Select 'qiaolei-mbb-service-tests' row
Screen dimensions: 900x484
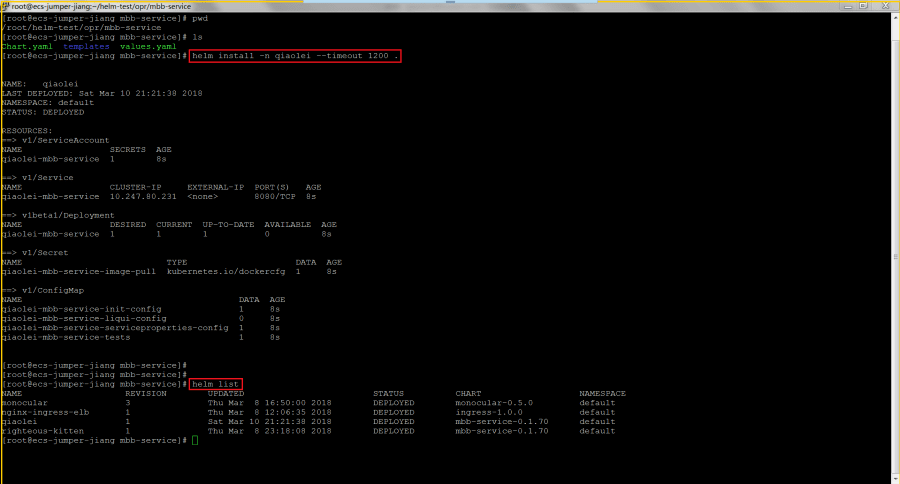141,337
